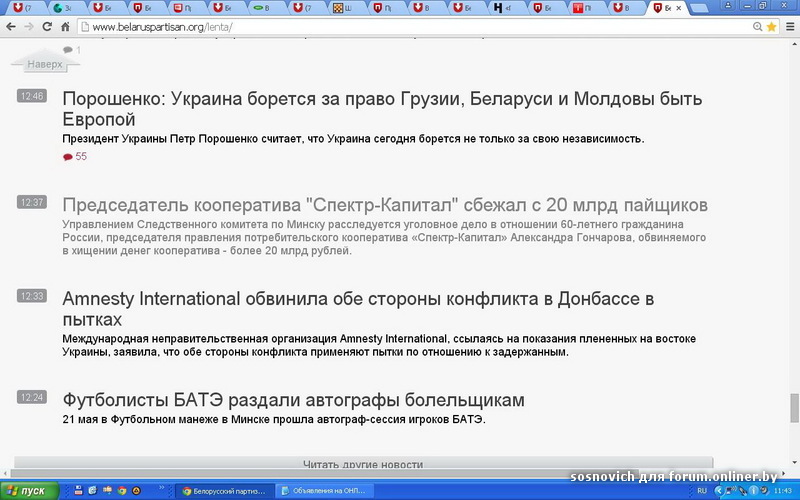The width and height of the screenshot is (800, 500).
Task: Open the 55 comments bubble under Poroshenko article
Action: coord(75,157)
